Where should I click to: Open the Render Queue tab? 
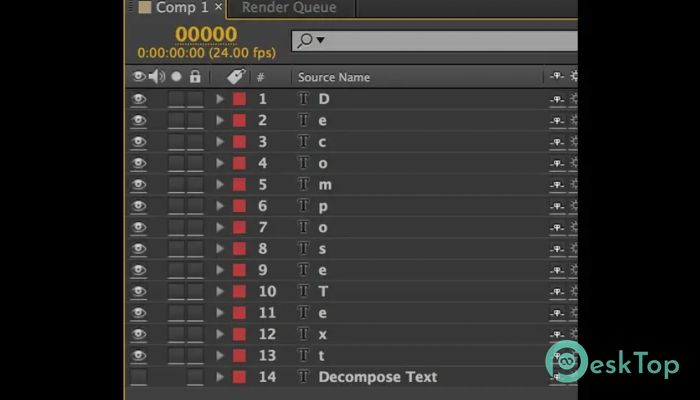(289, 8)
